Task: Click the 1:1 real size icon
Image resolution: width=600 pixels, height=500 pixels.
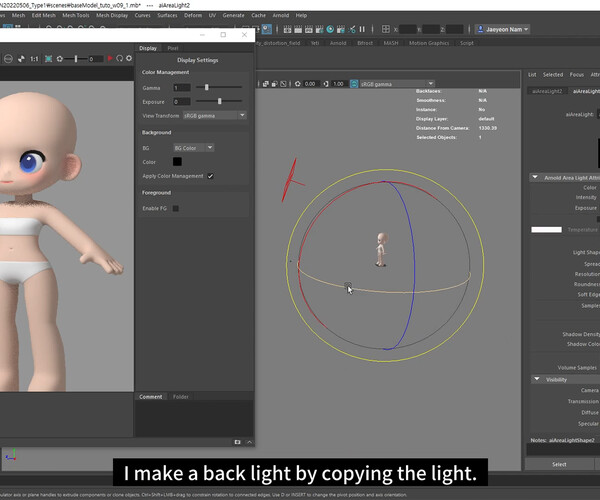Action: (x=35, y=59)
